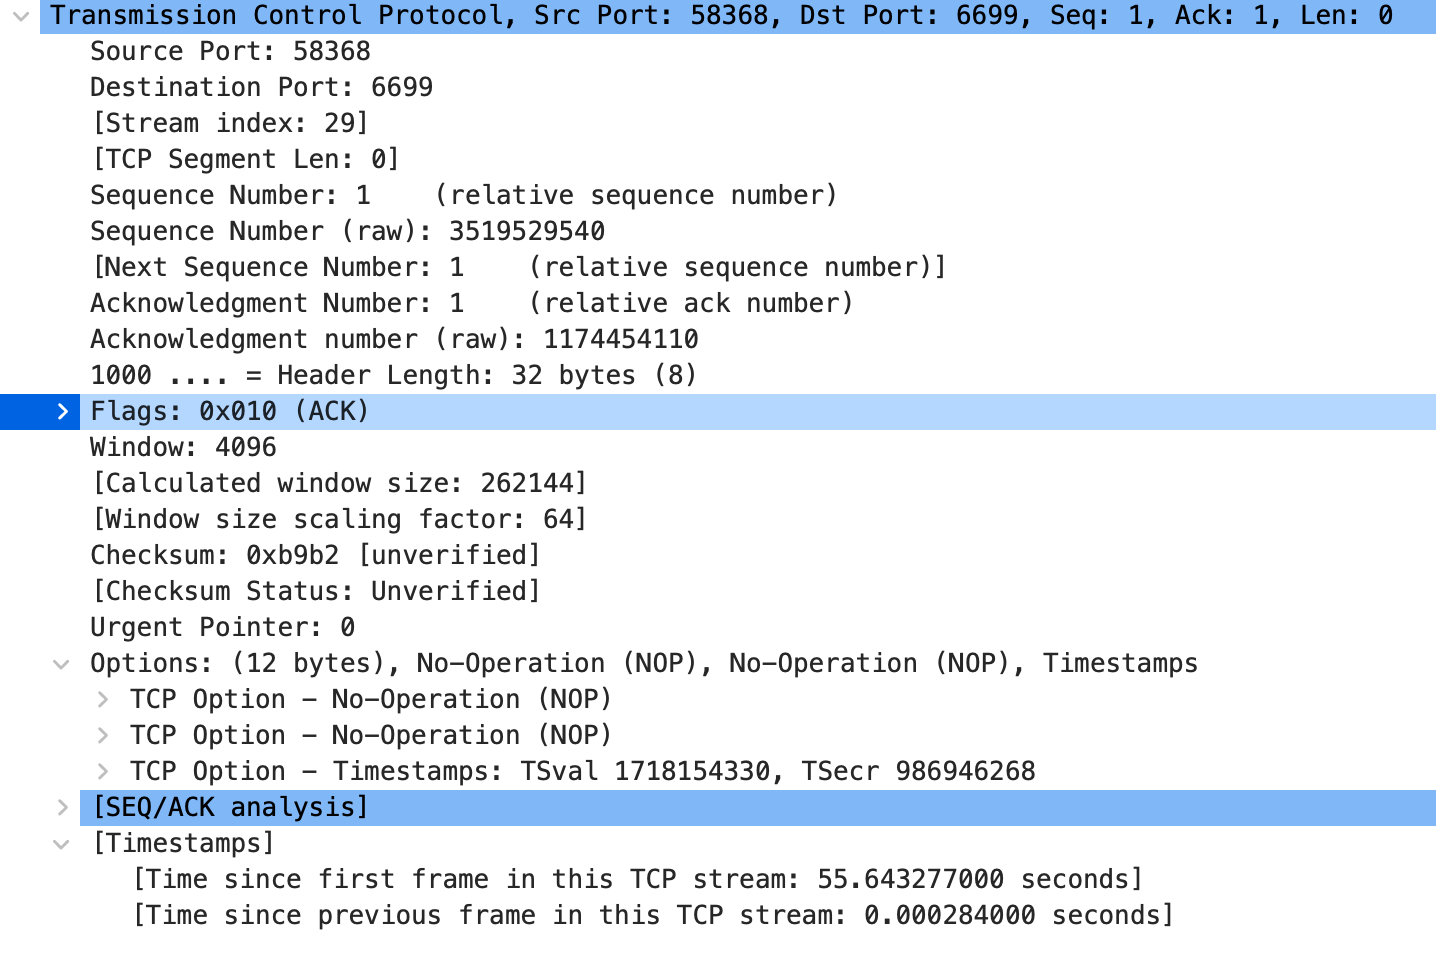Click second TCP Option No-Operation (NOP) text
1436x970 pixels.
coord(371,735)
